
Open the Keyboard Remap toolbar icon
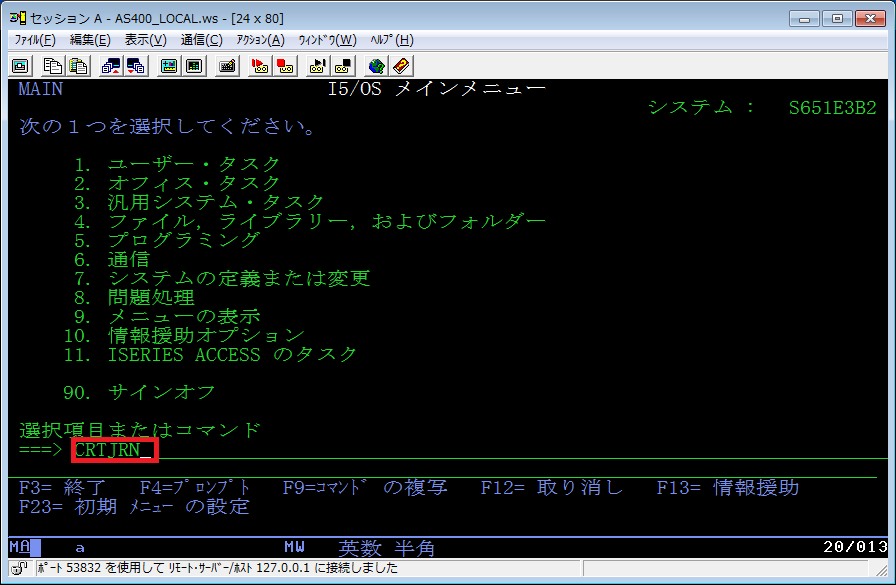click(x=227, y=66)
